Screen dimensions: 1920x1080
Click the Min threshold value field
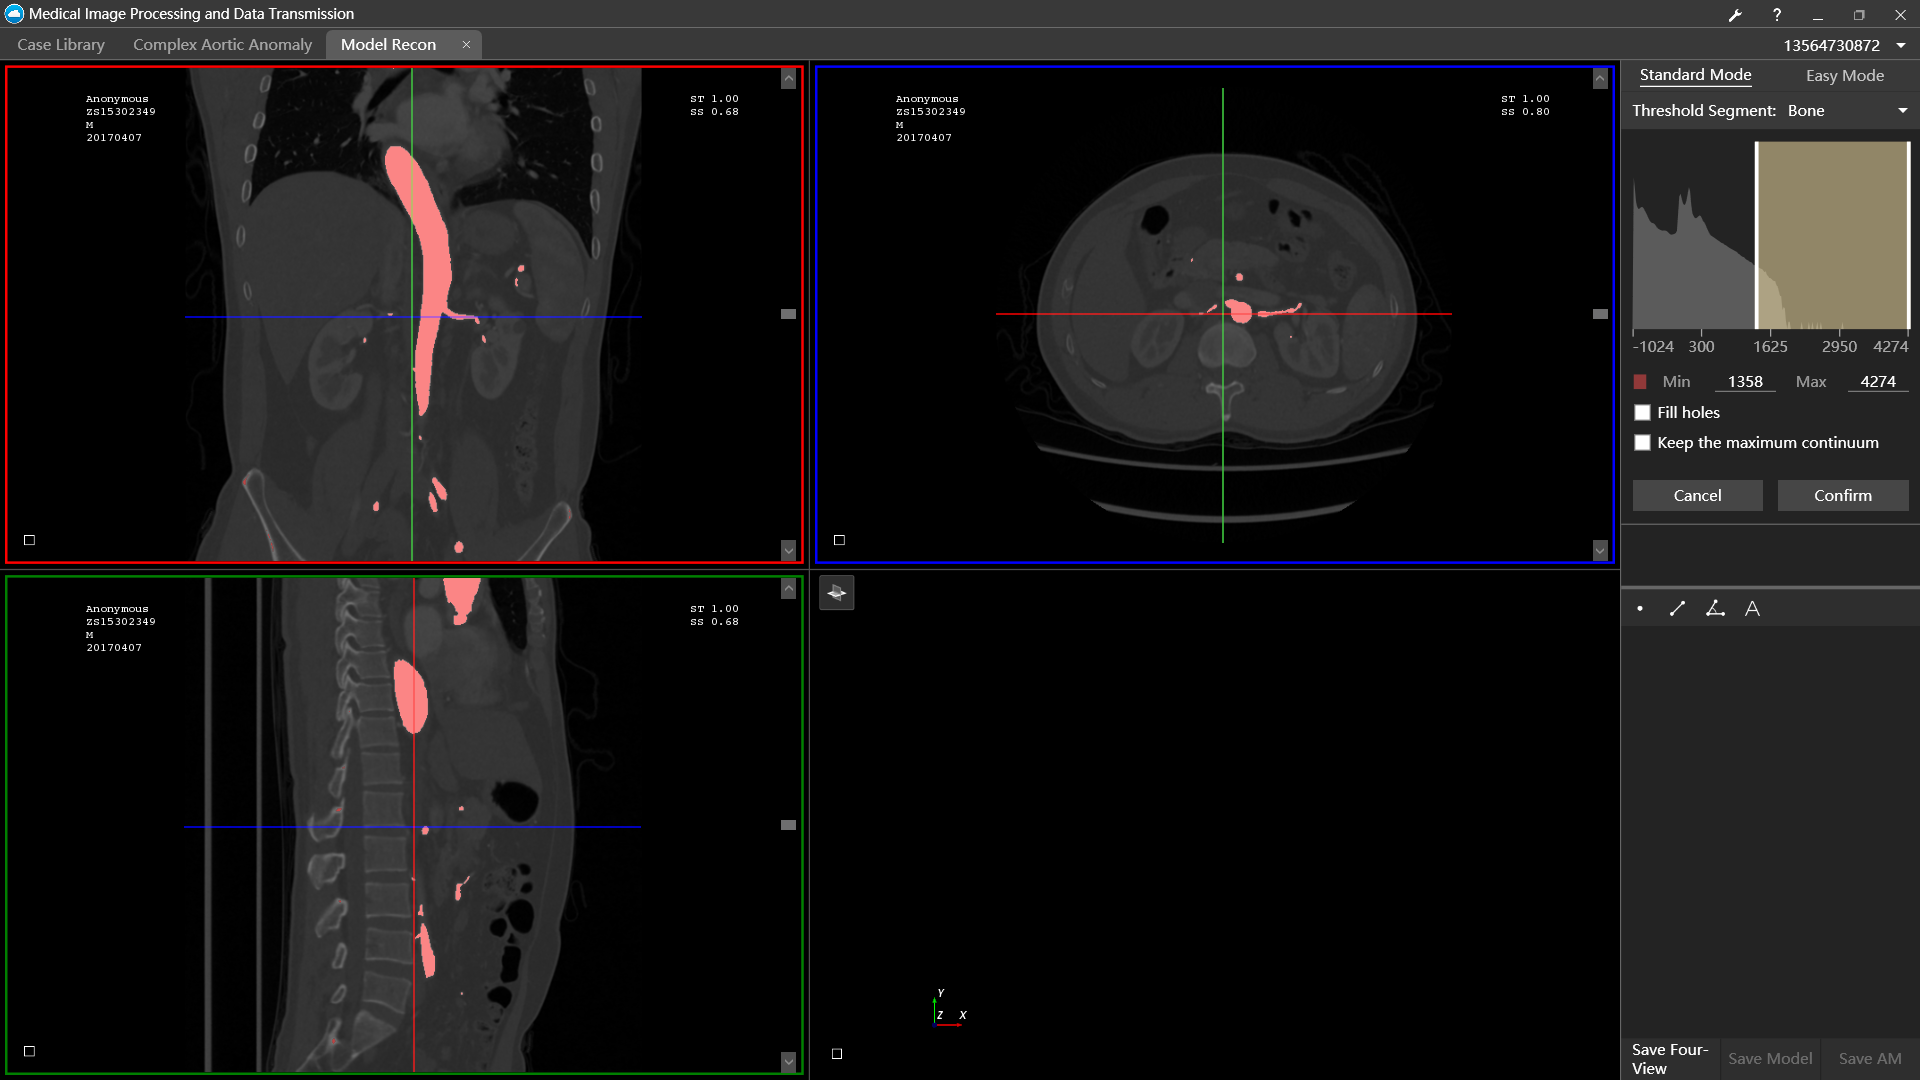[x=1745, y=382]
